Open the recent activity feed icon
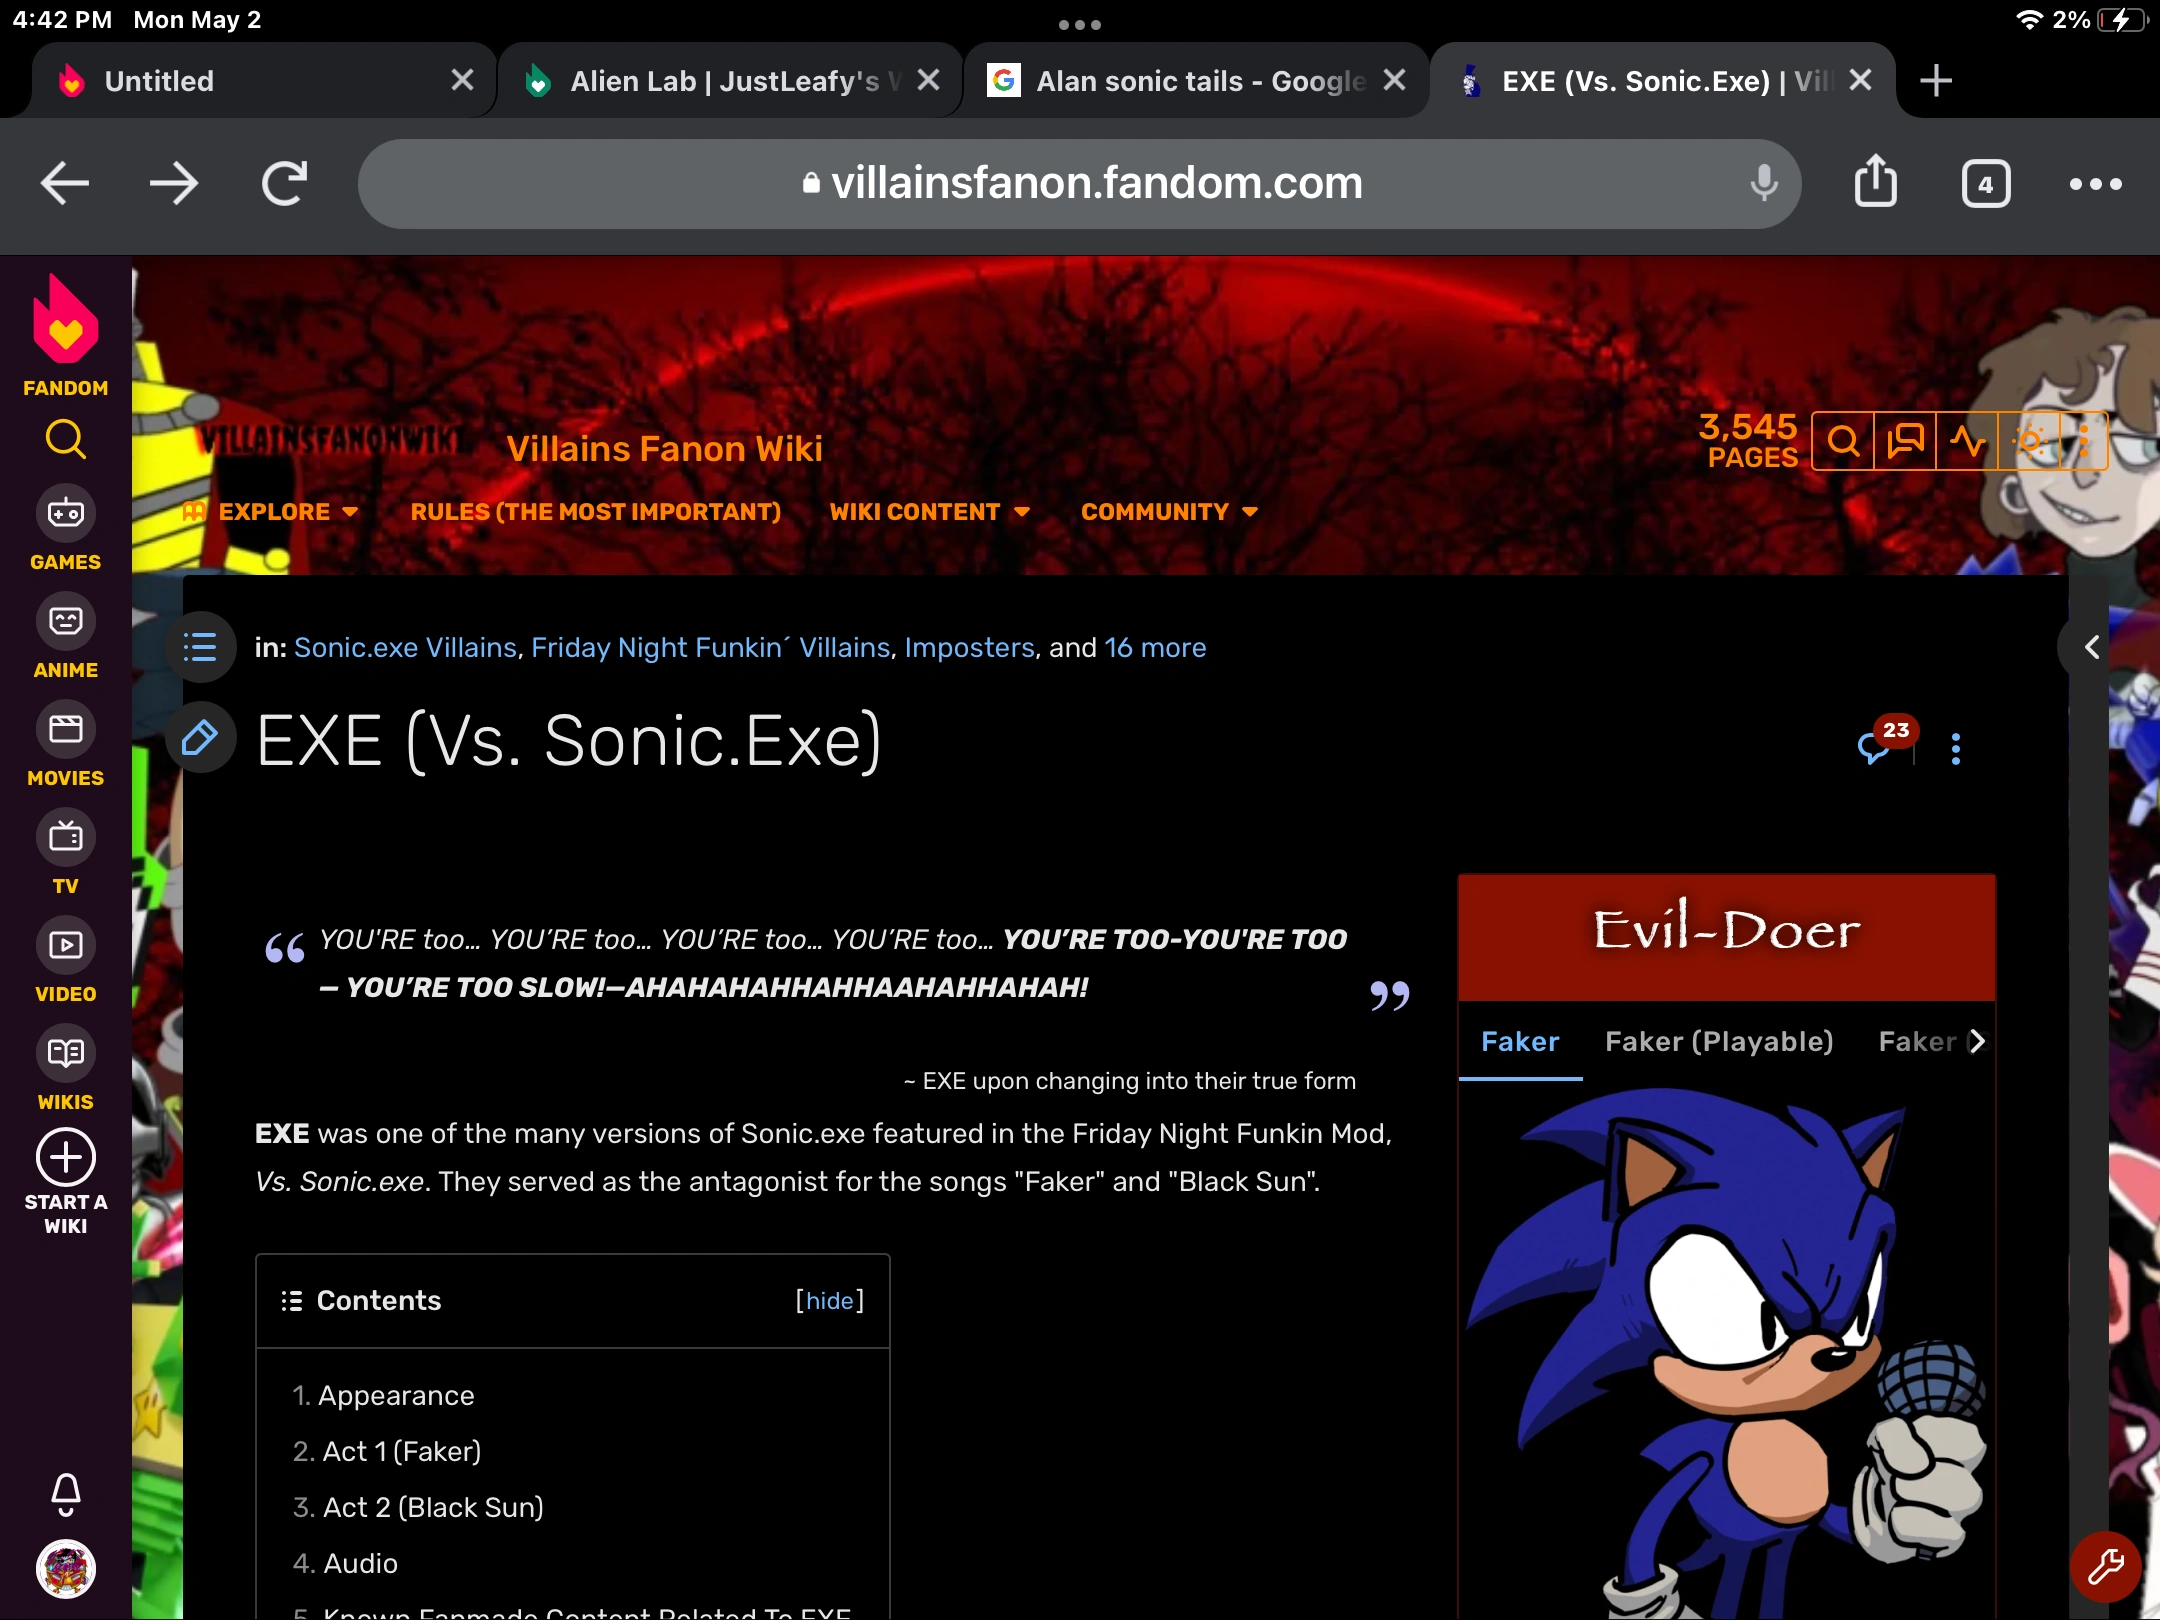The image size is (2160, 1620). pyautogui.click(x=1966, y=440)
